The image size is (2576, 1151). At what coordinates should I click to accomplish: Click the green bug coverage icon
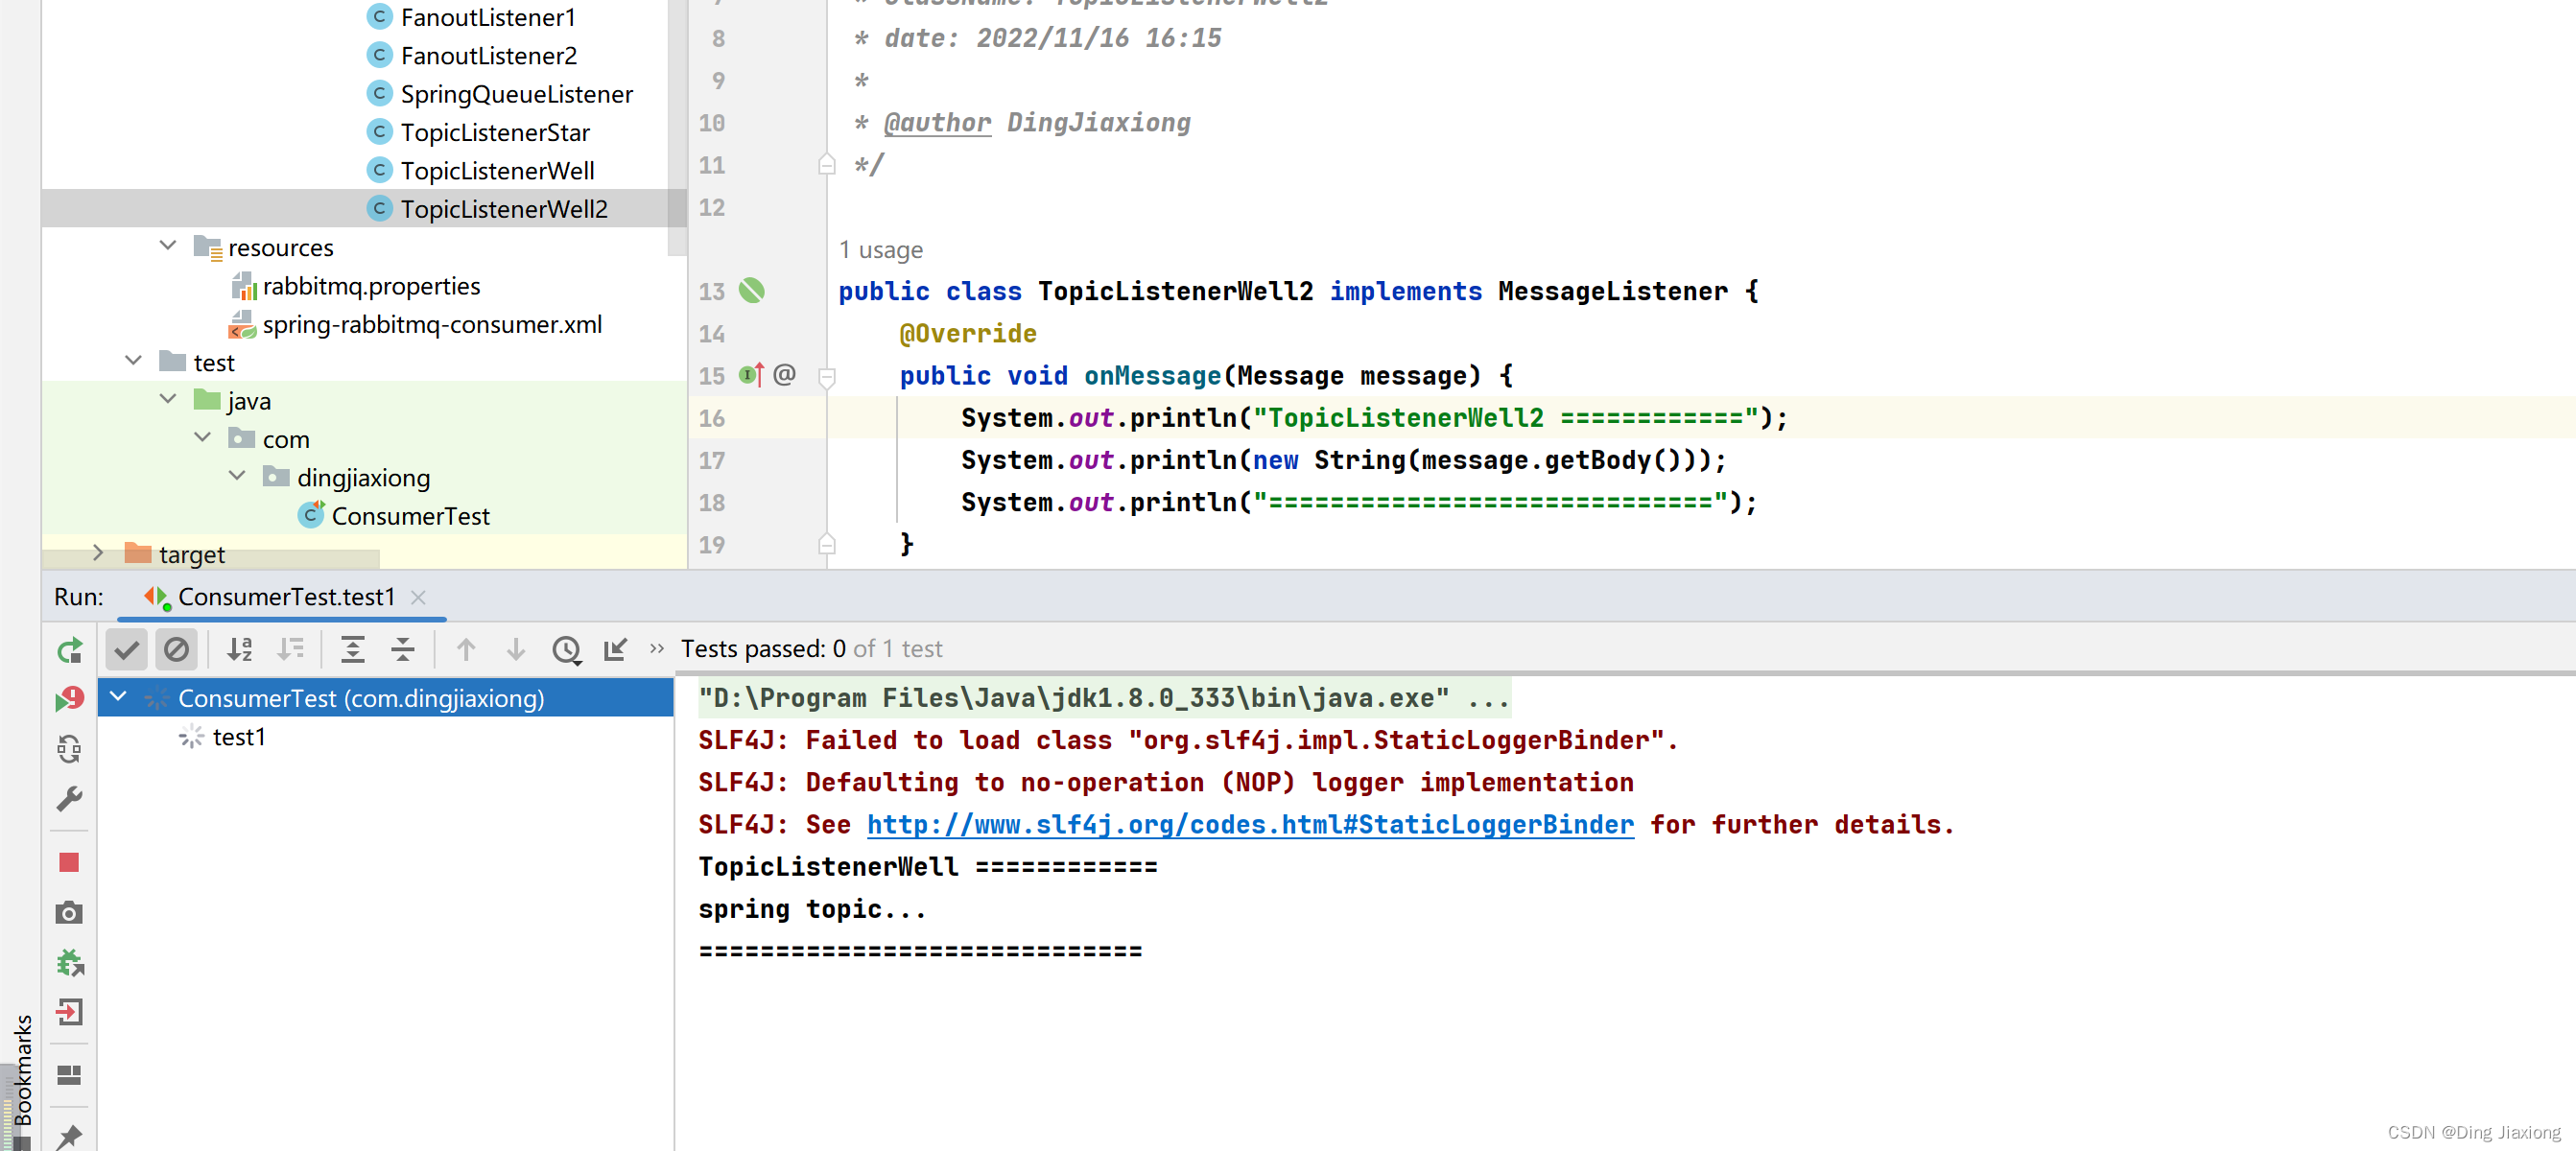[x=69, y=962]
